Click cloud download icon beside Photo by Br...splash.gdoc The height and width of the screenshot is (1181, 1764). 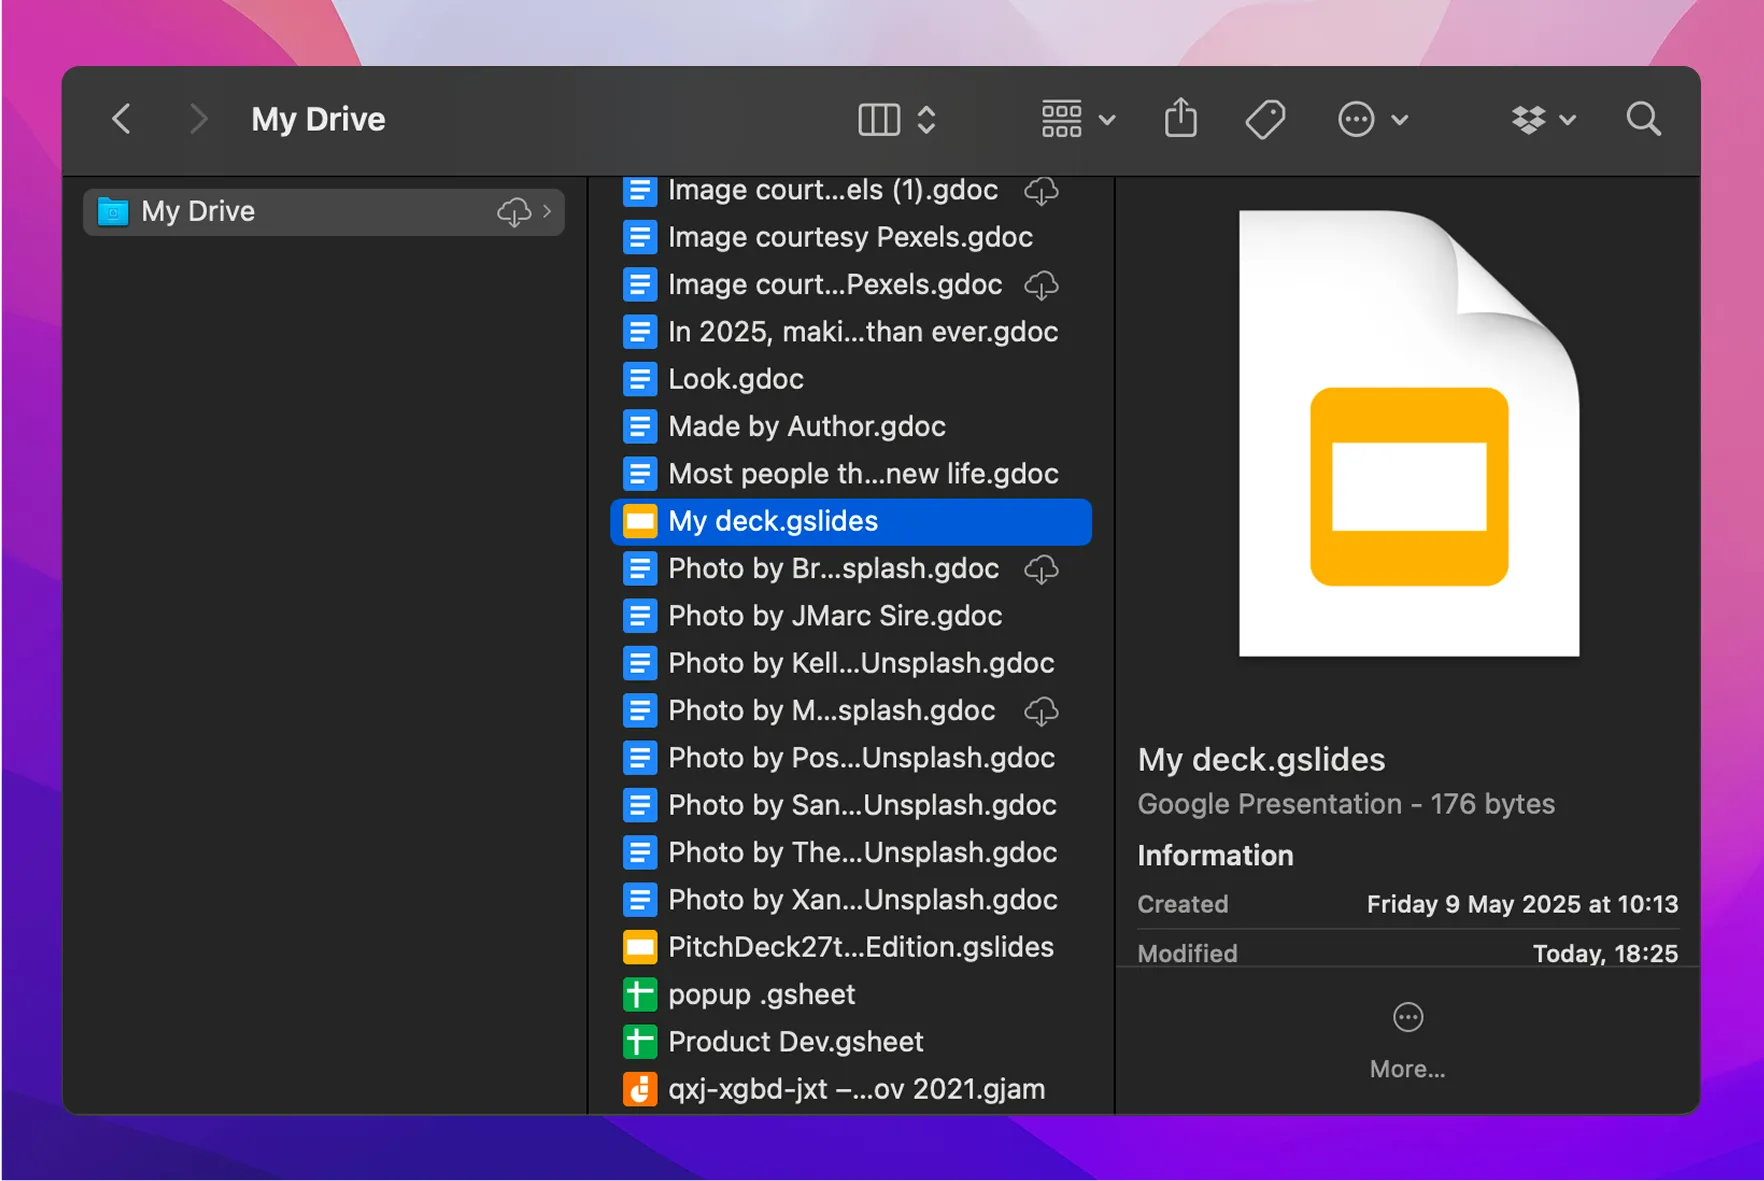(x=1041, y=569)
